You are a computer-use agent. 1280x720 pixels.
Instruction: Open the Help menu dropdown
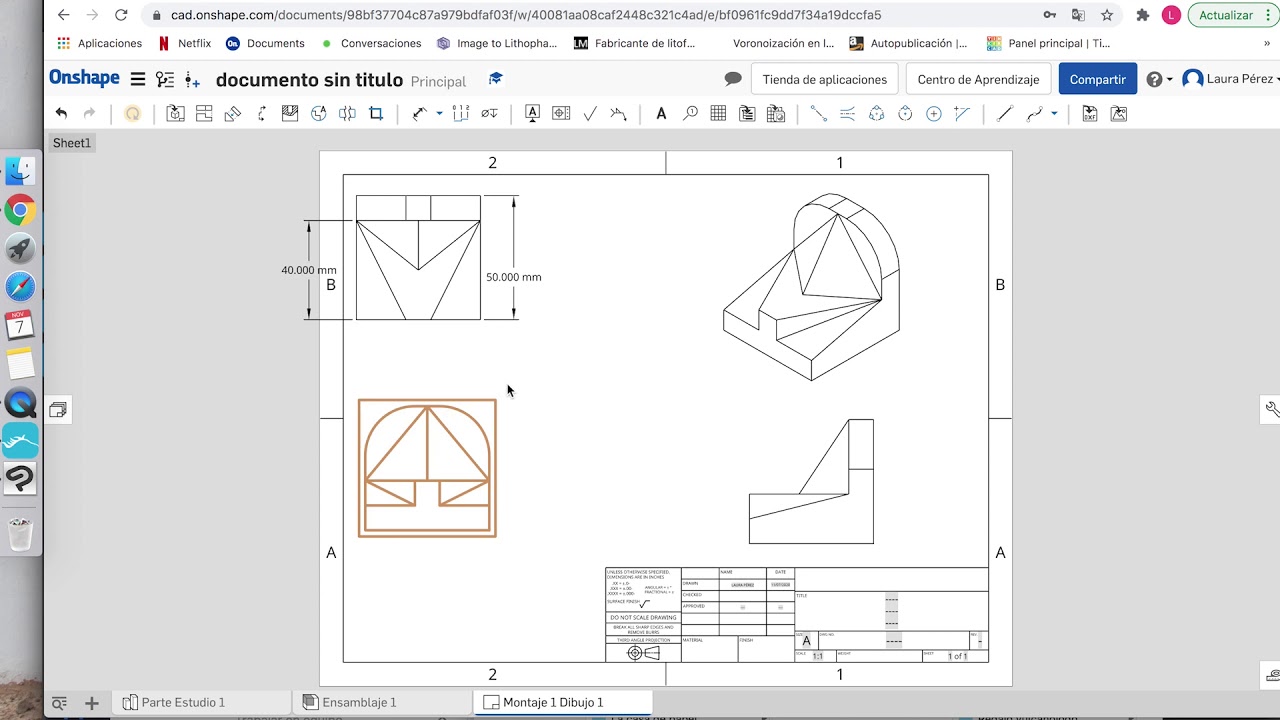point(1160,79)
